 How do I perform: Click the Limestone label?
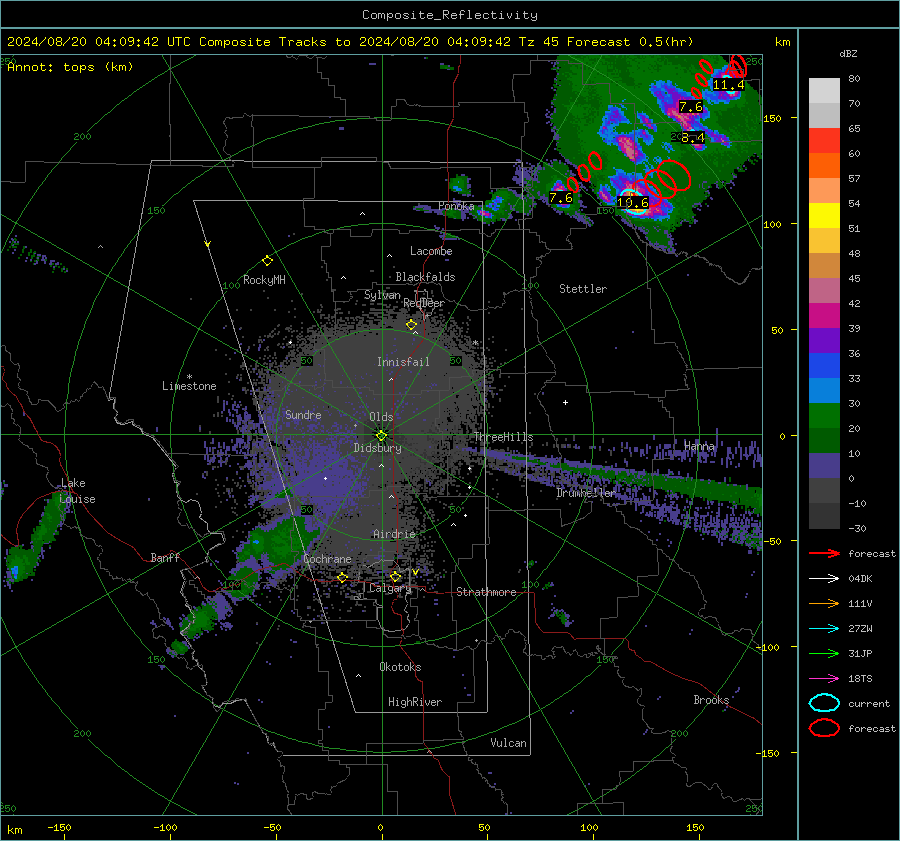pyautogui.click(x=189, y=386)
